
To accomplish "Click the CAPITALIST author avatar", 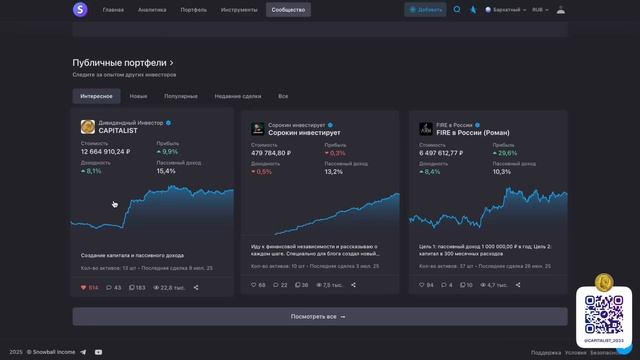I will [88, 127].
